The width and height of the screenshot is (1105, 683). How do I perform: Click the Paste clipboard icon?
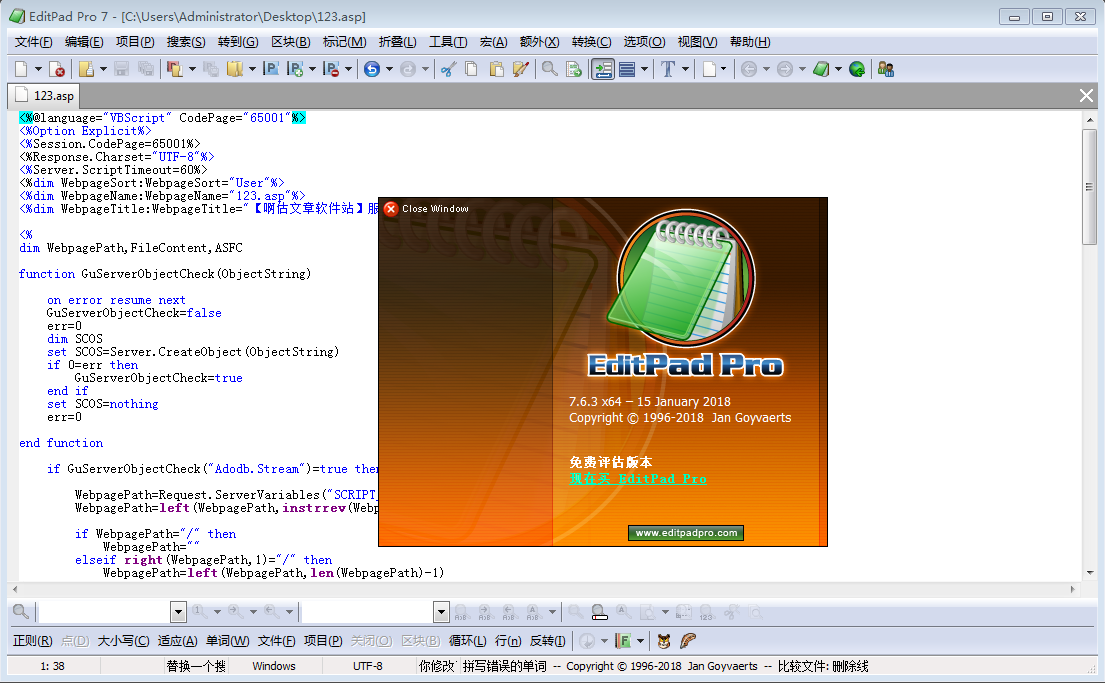pos(497,69)
